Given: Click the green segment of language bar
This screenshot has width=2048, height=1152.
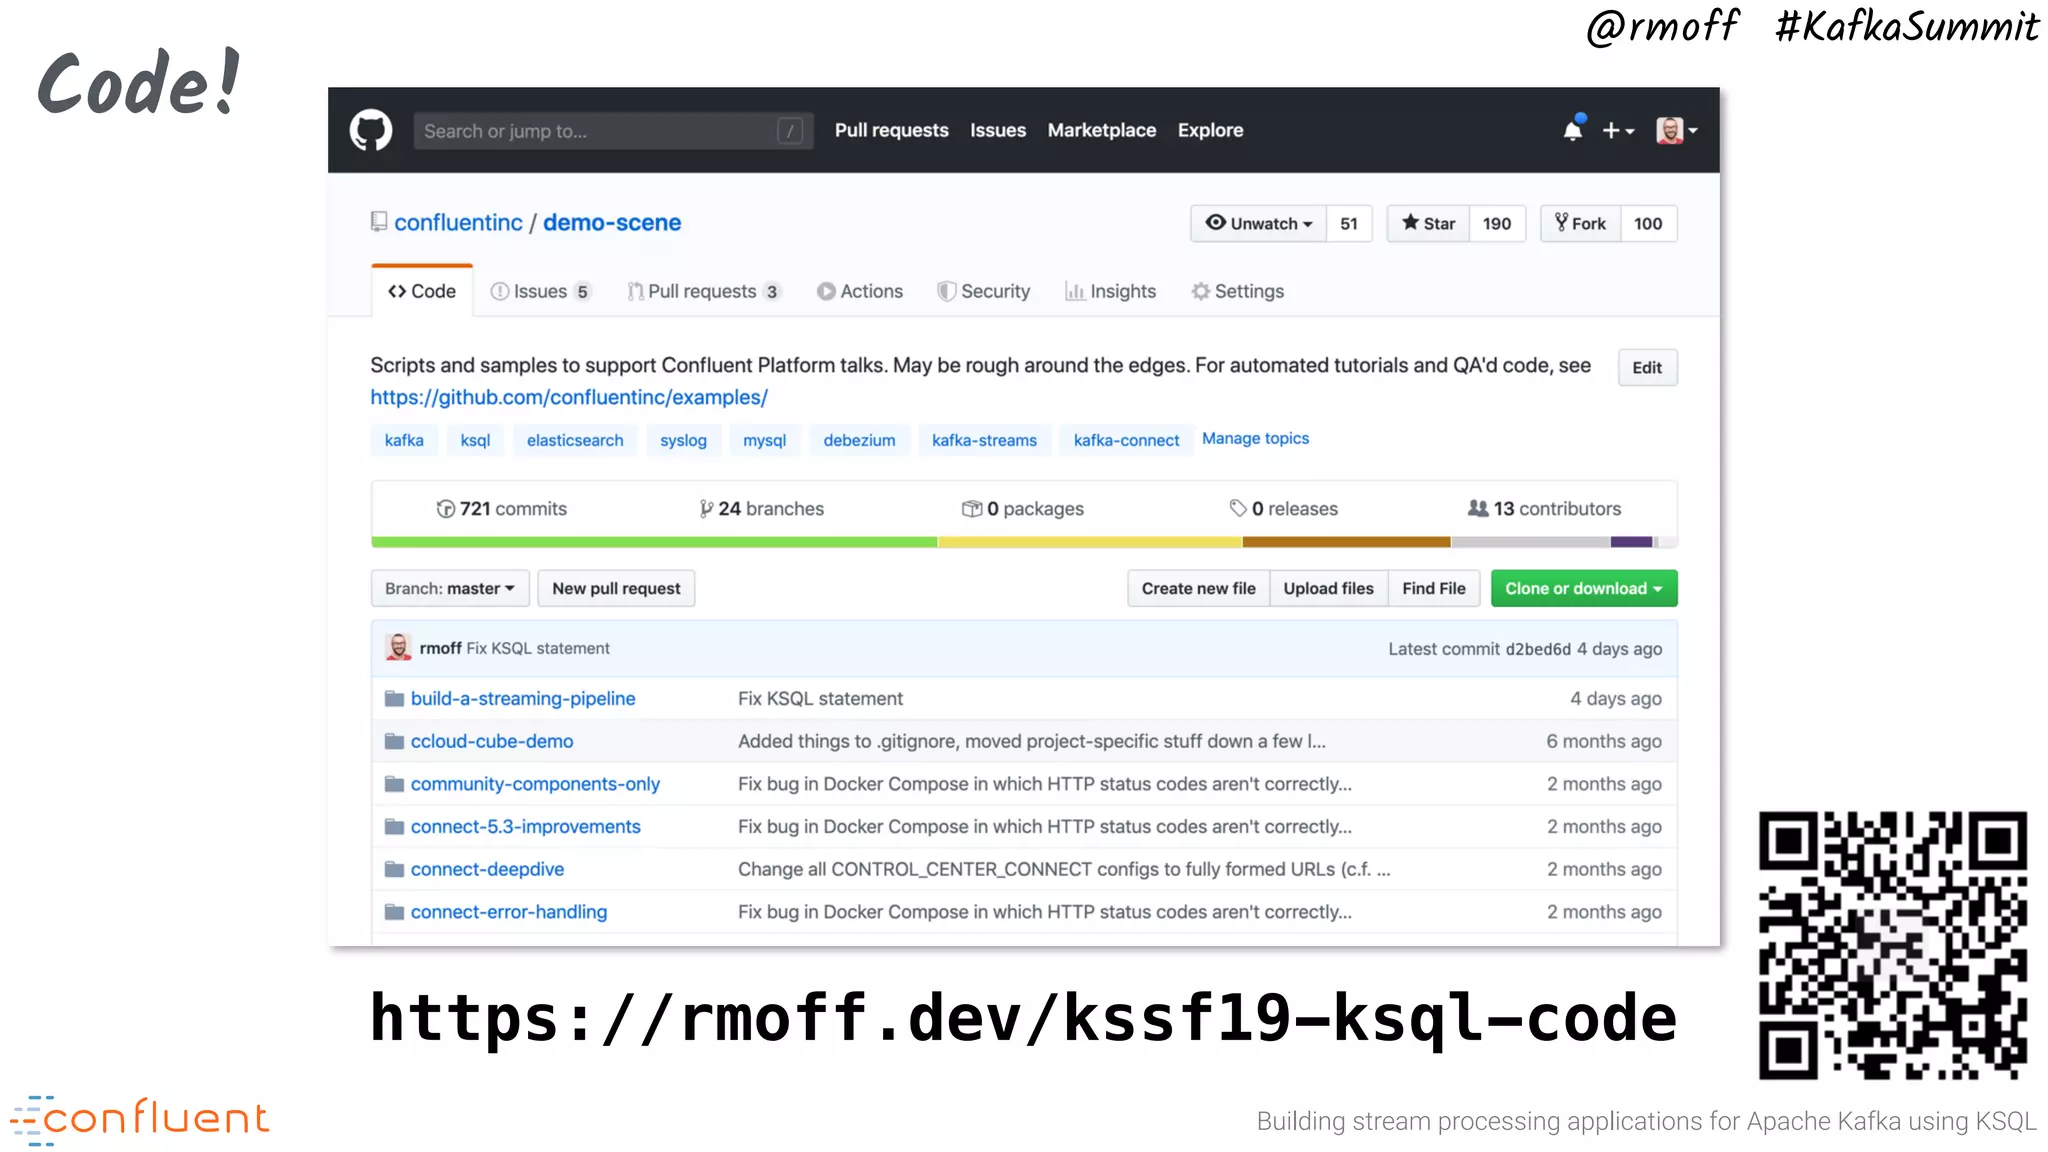Looking at the screenshot, I should 654,542.
